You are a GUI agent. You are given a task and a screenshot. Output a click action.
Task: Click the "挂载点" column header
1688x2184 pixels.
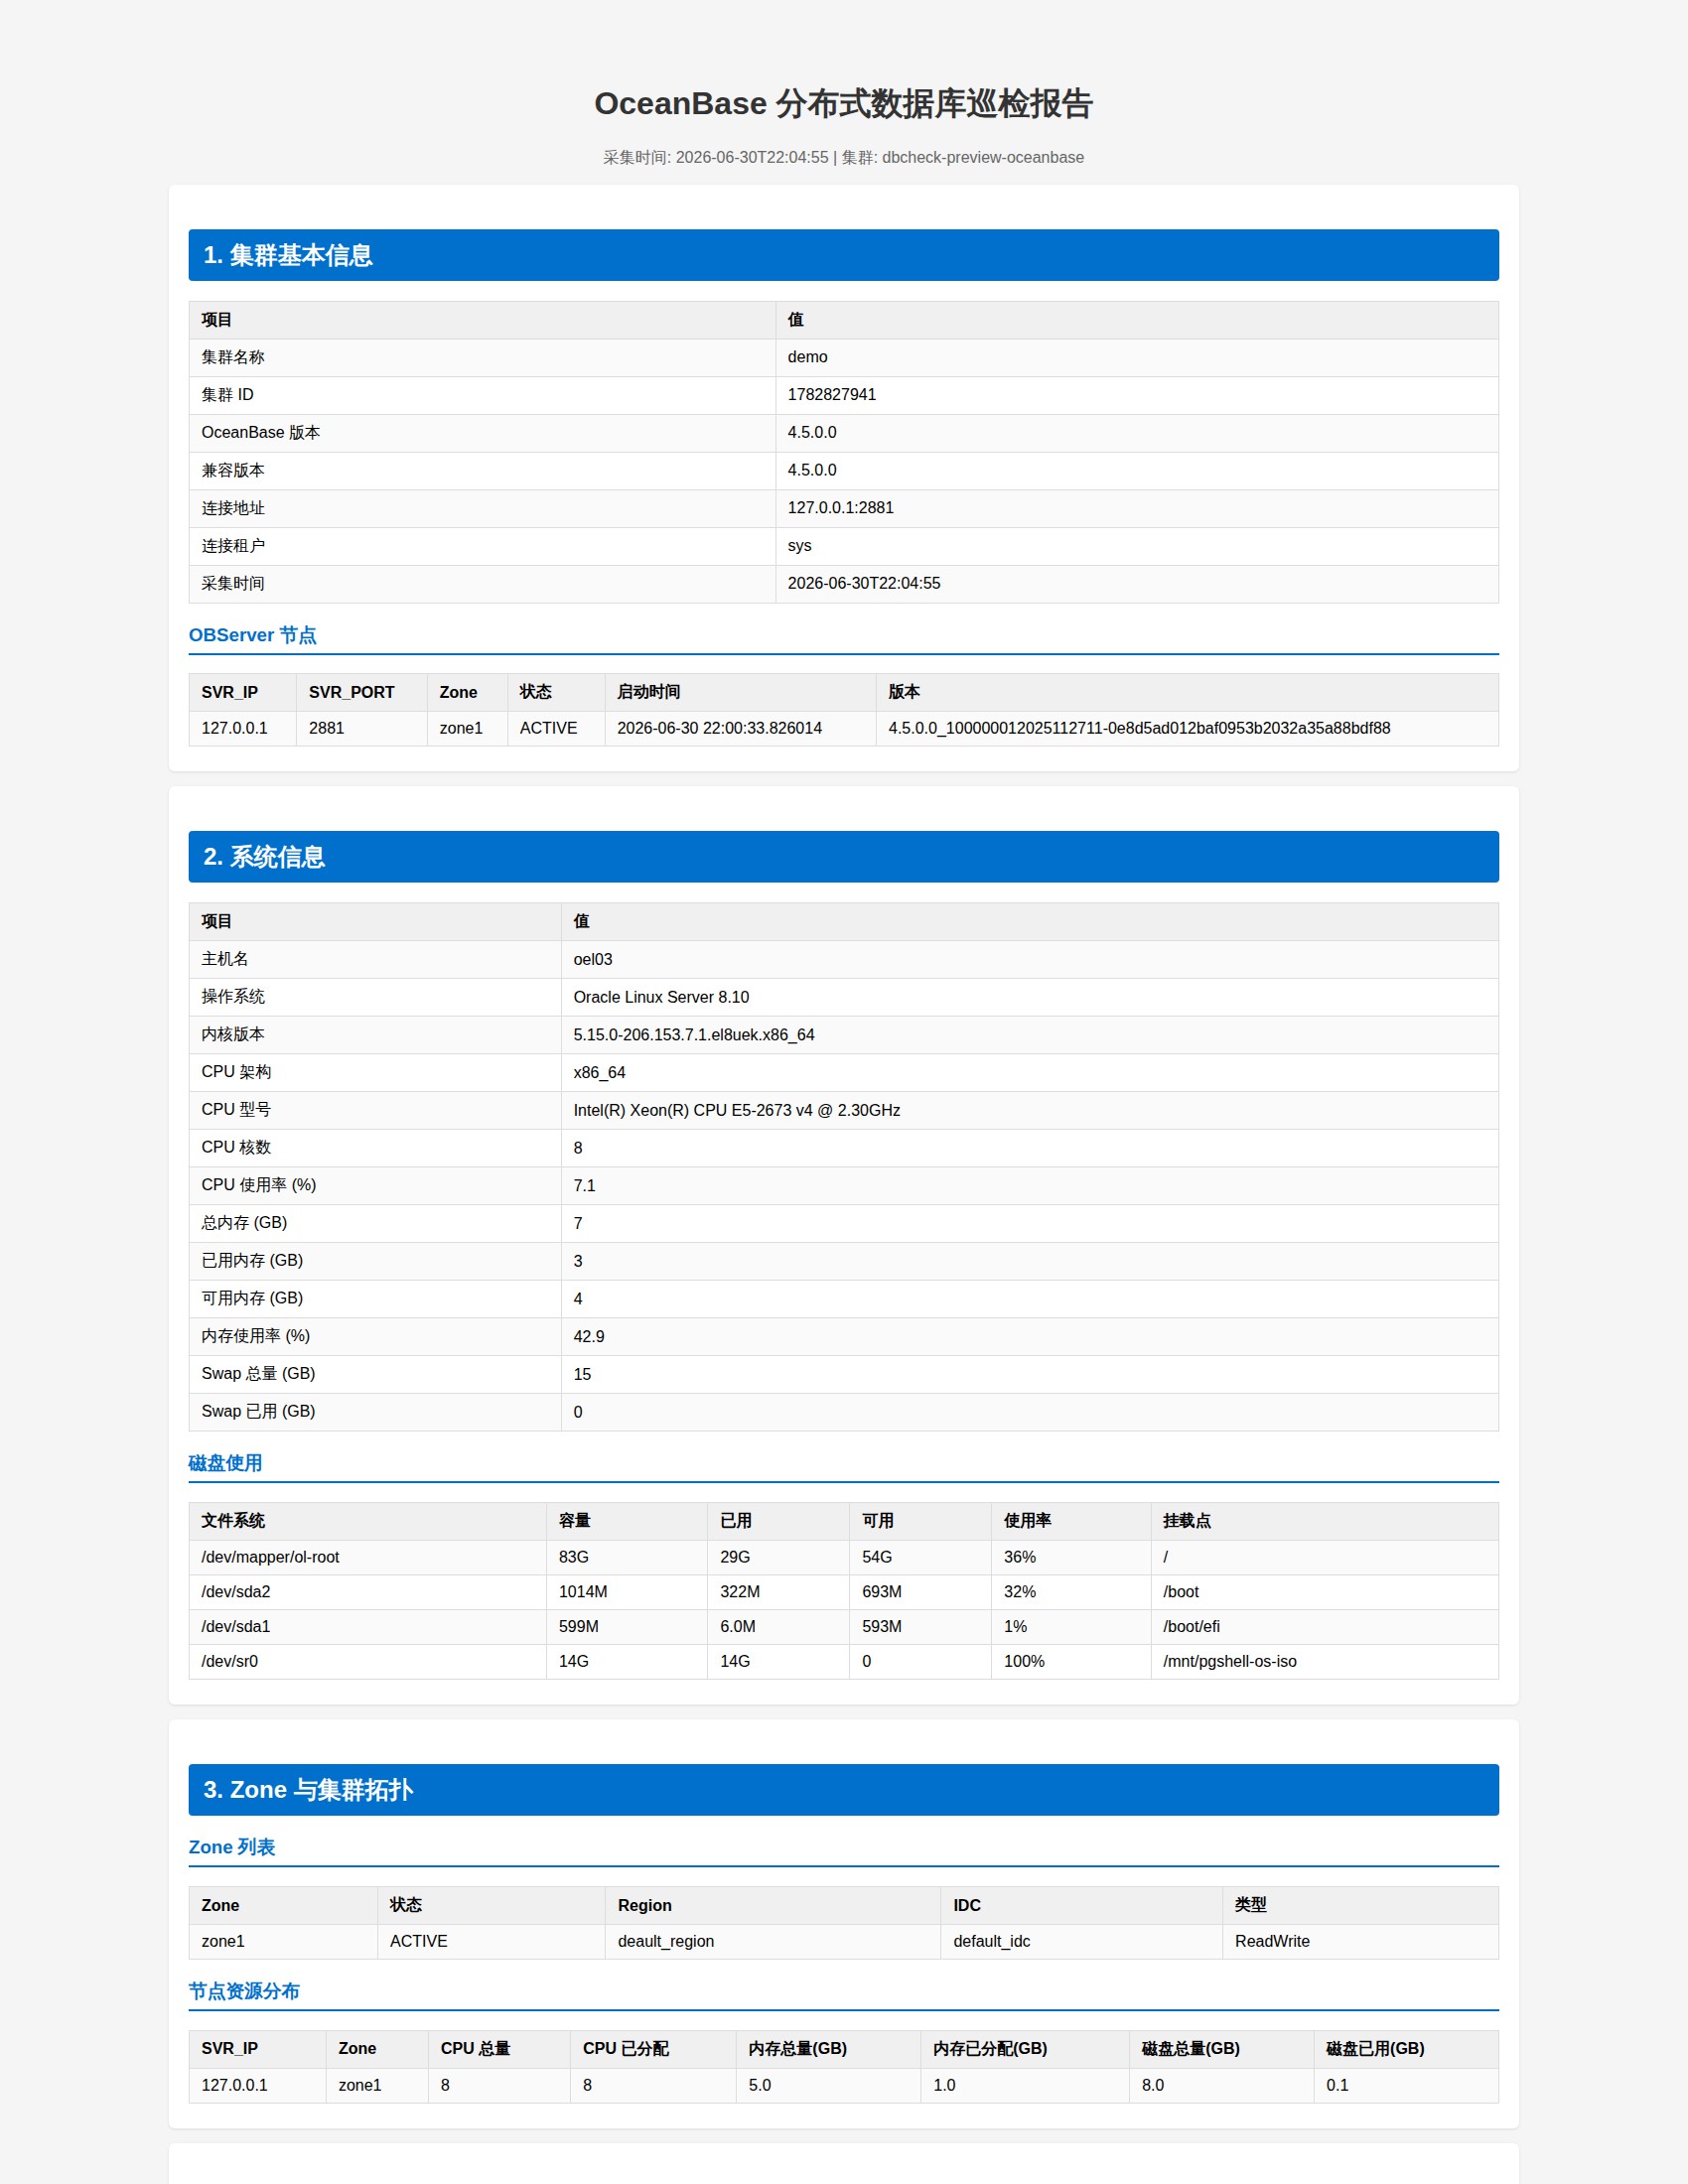click(x=1186, y=1521)
